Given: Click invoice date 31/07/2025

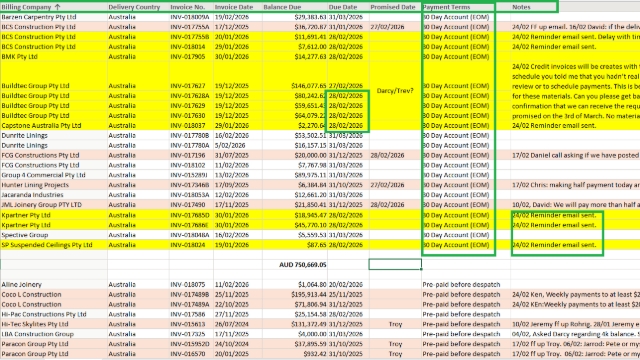Looking at the screenshot, I should pyautogui.click(x=238, y=155).
